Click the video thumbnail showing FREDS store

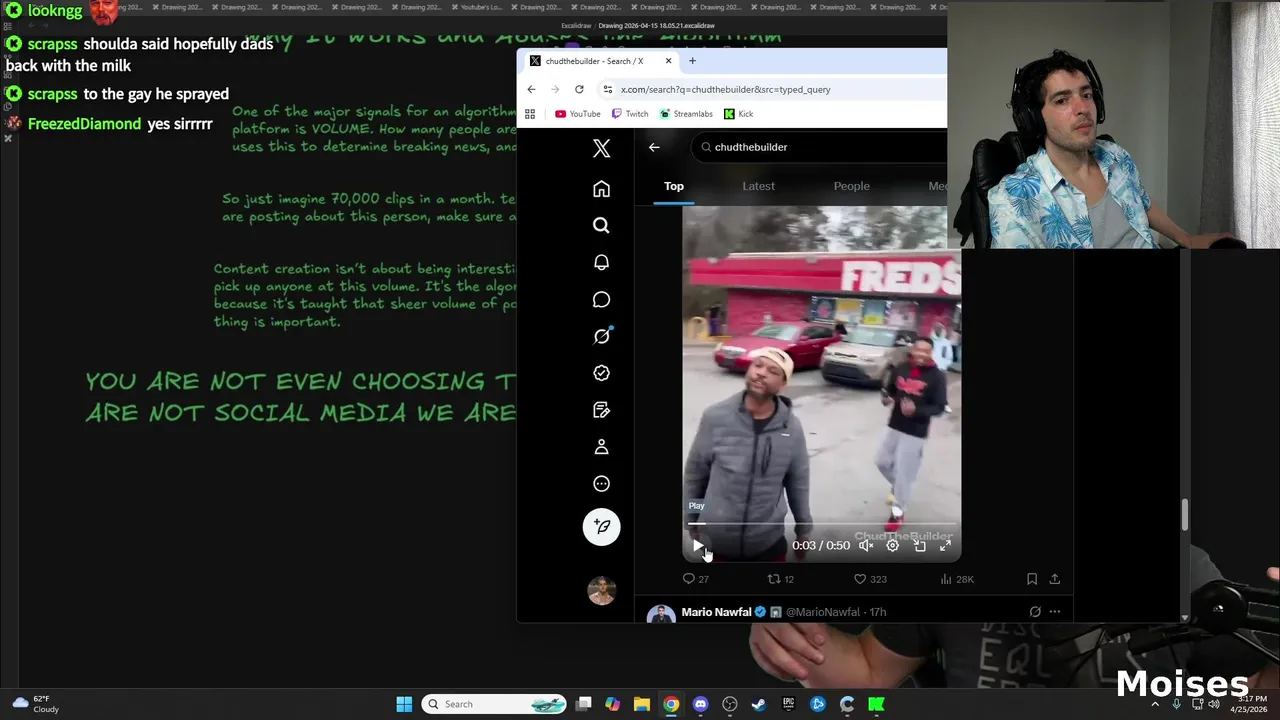tap(822, 383)
